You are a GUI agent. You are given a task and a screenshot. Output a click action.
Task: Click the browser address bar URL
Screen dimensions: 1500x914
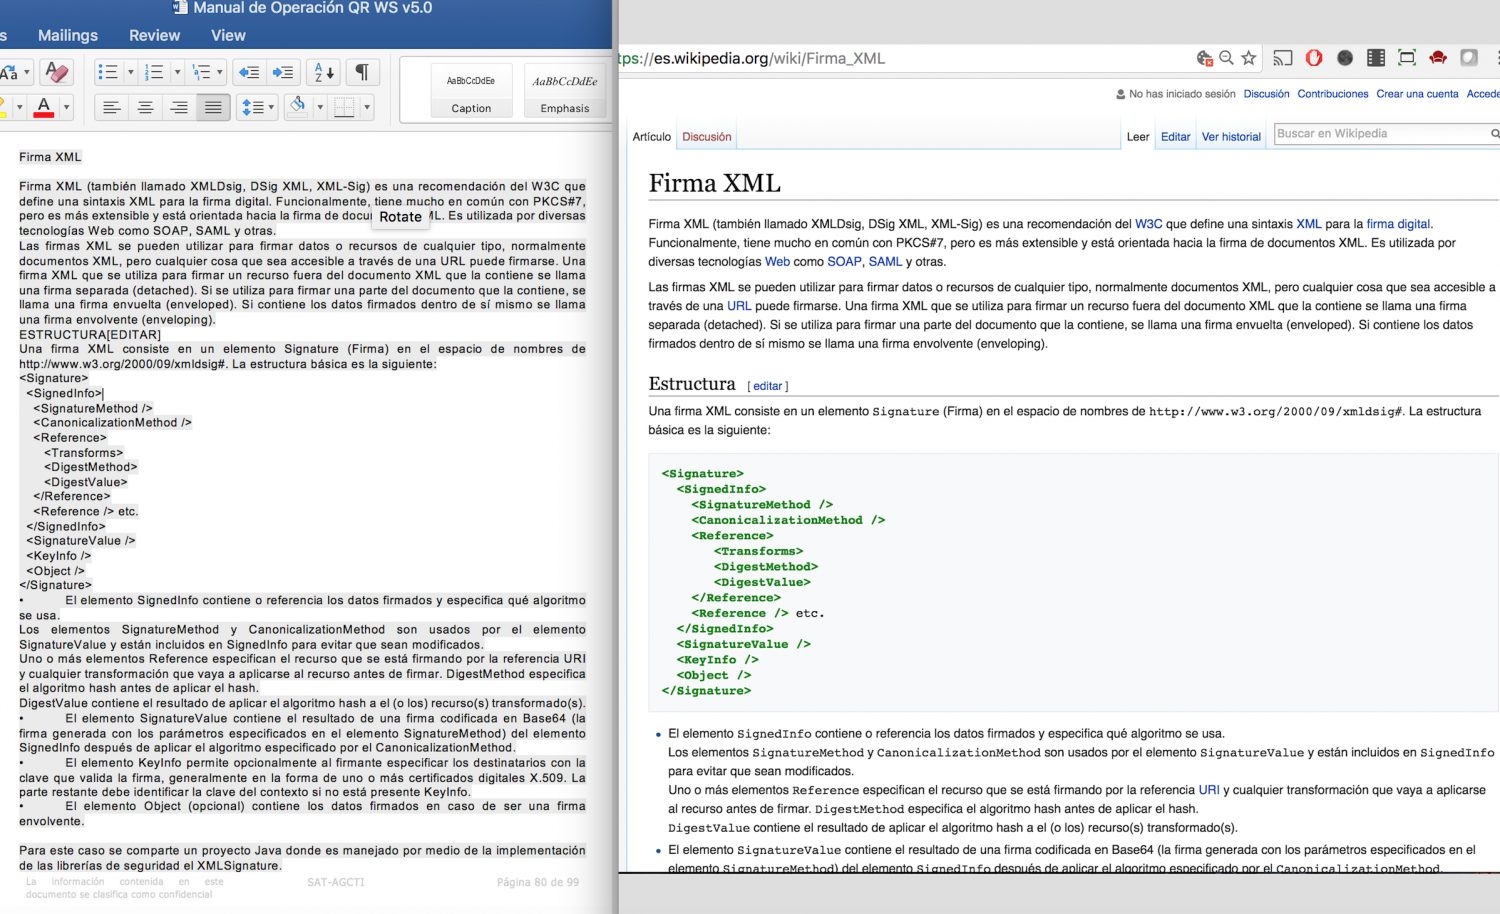(x=752, y=58)
